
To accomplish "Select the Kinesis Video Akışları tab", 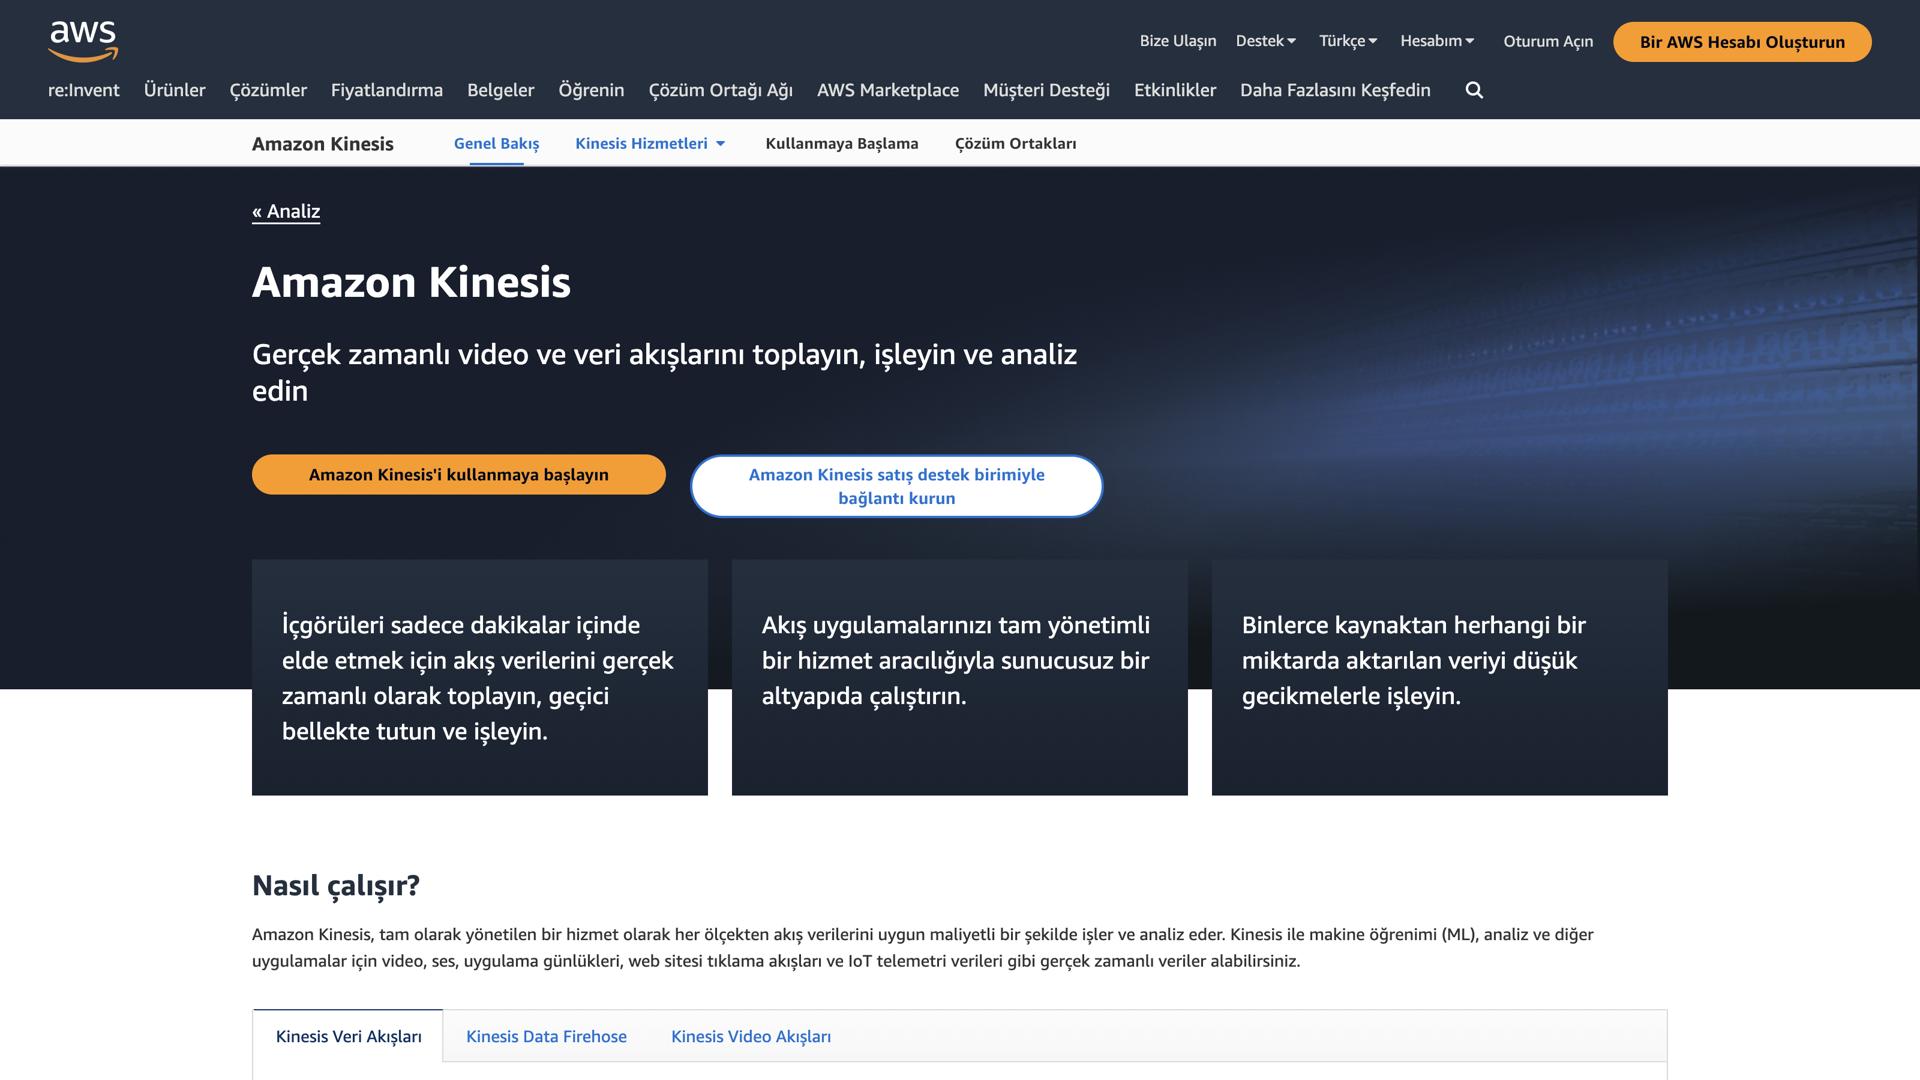I will (751, 1037).
